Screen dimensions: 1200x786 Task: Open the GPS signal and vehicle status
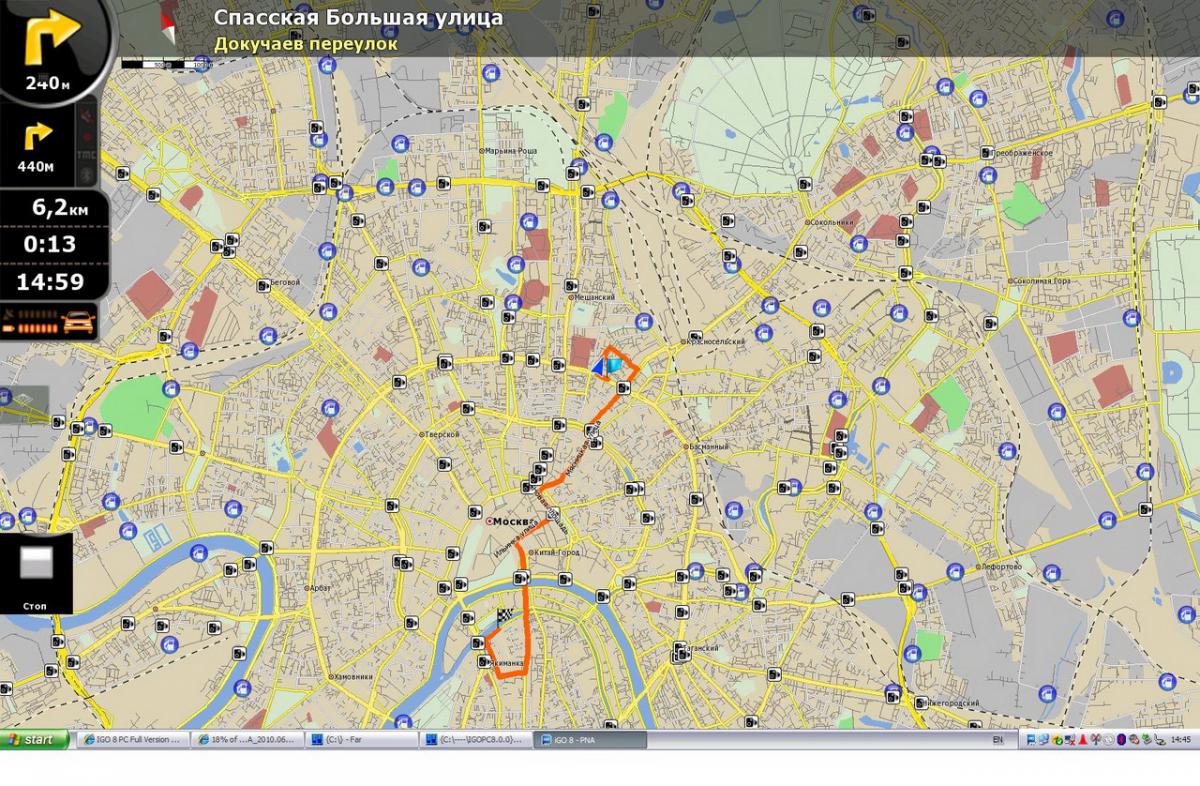coord(48,322)
